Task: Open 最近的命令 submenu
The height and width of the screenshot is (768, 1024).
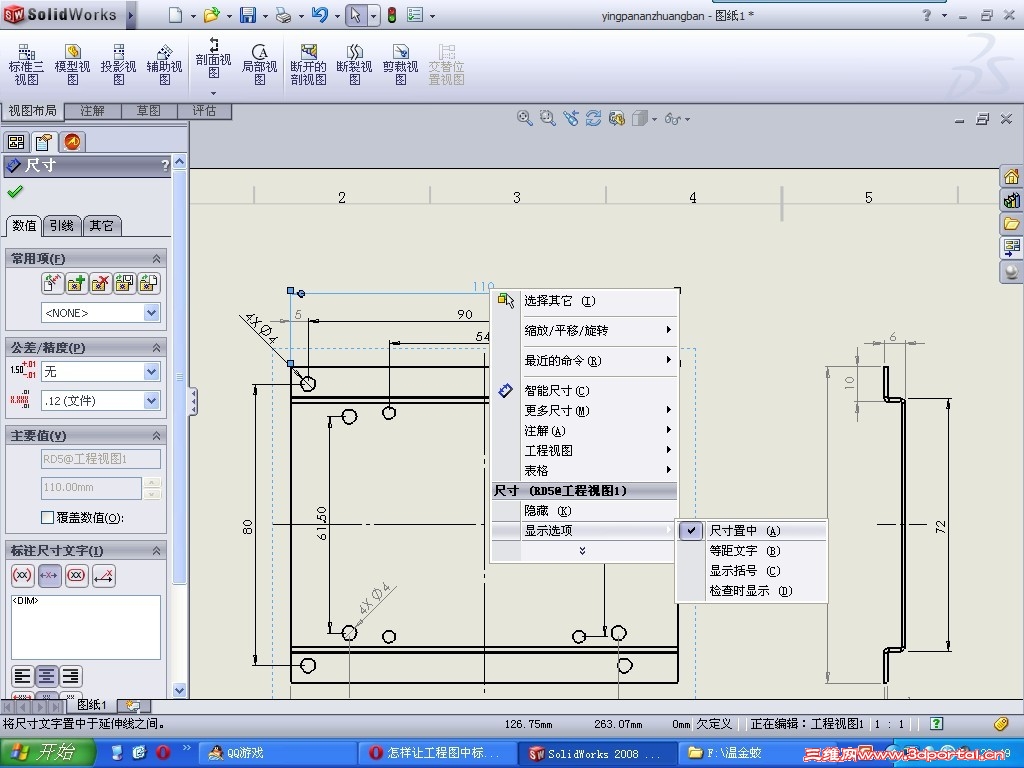Action: pos(584,360)
